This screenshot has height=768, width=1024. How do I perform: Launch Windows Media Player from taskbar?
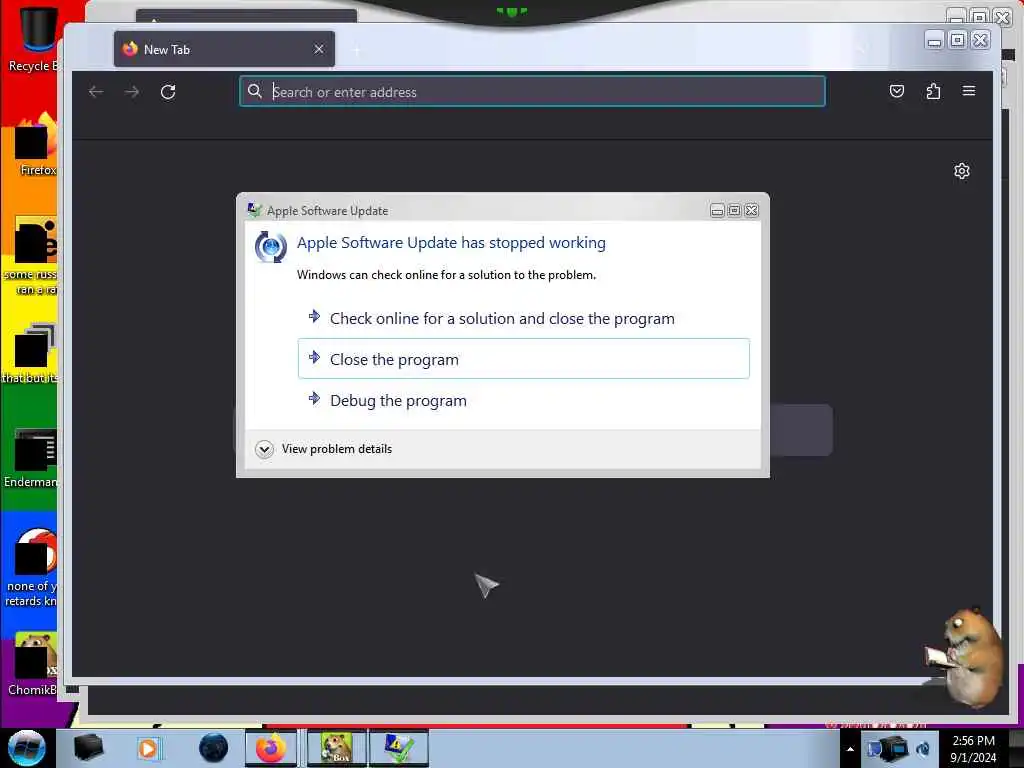tap(148, 748)
